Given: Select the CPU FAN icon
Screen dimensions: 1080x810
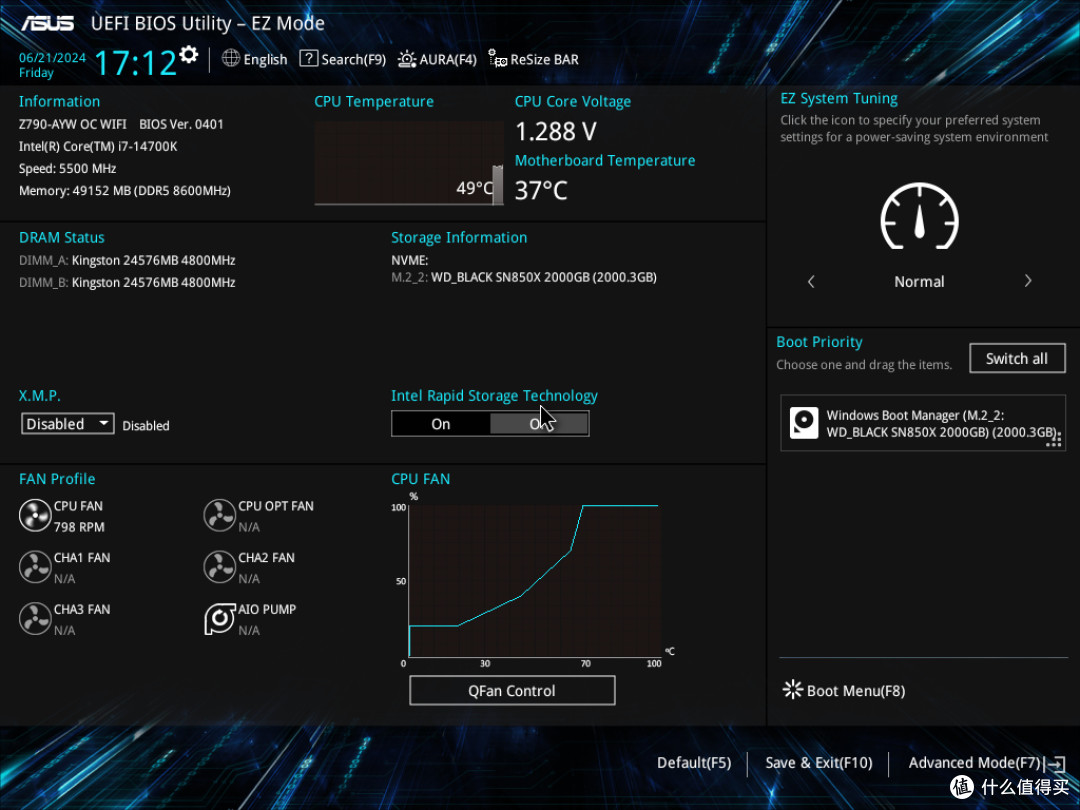Looking at the screenshot, I should (34, 516).
